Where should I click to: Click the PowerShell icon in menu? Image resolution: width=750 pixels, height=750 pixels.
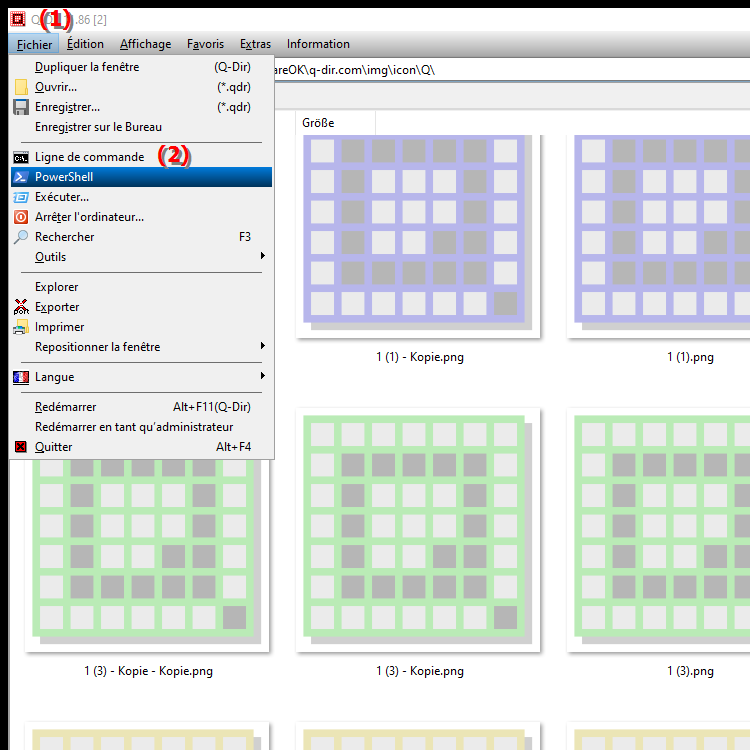pyautogui.click(x=21, y=177)
